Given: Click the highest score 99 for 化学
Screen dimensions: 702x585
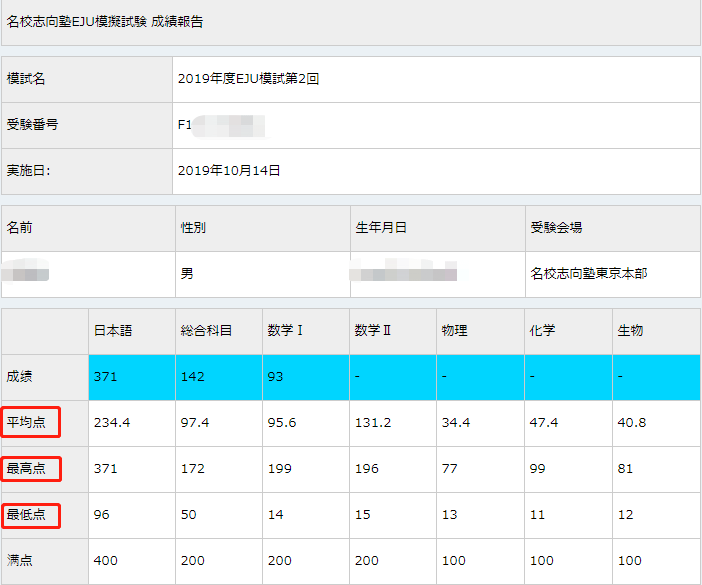Looking at the screenshot, I should [x=537, y=469].
